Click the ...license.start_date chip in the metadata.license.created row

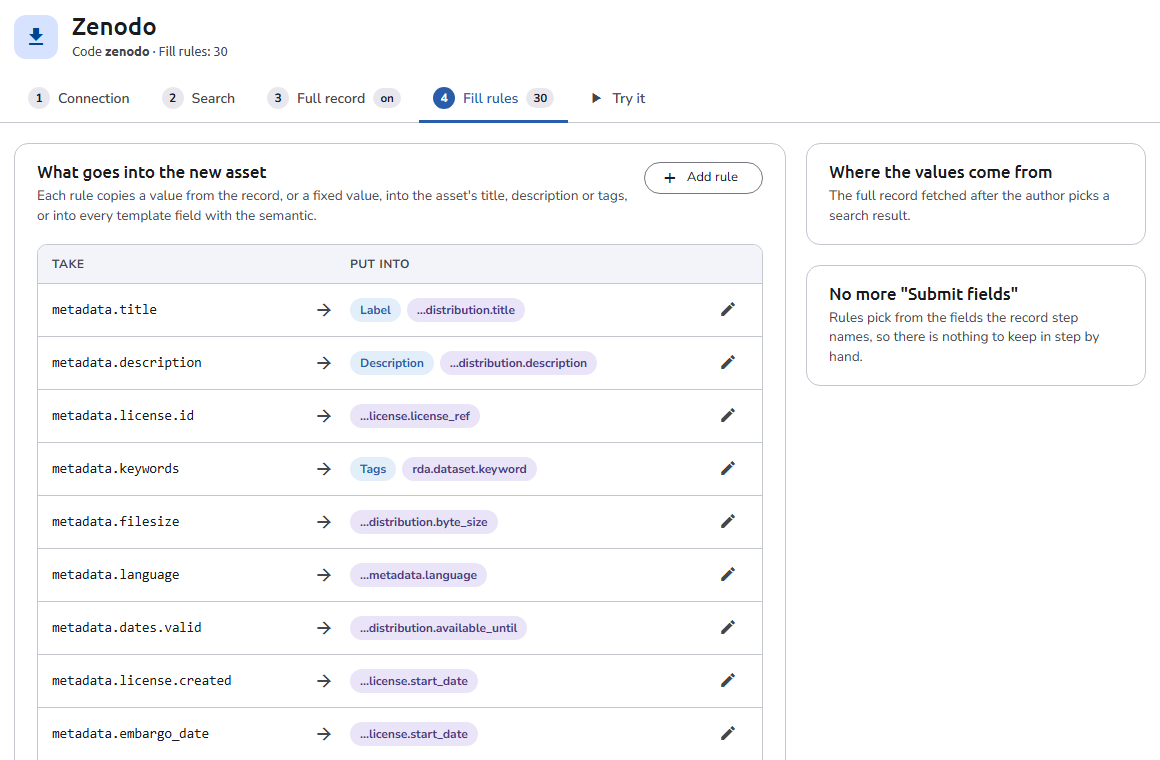coord(414,681)
